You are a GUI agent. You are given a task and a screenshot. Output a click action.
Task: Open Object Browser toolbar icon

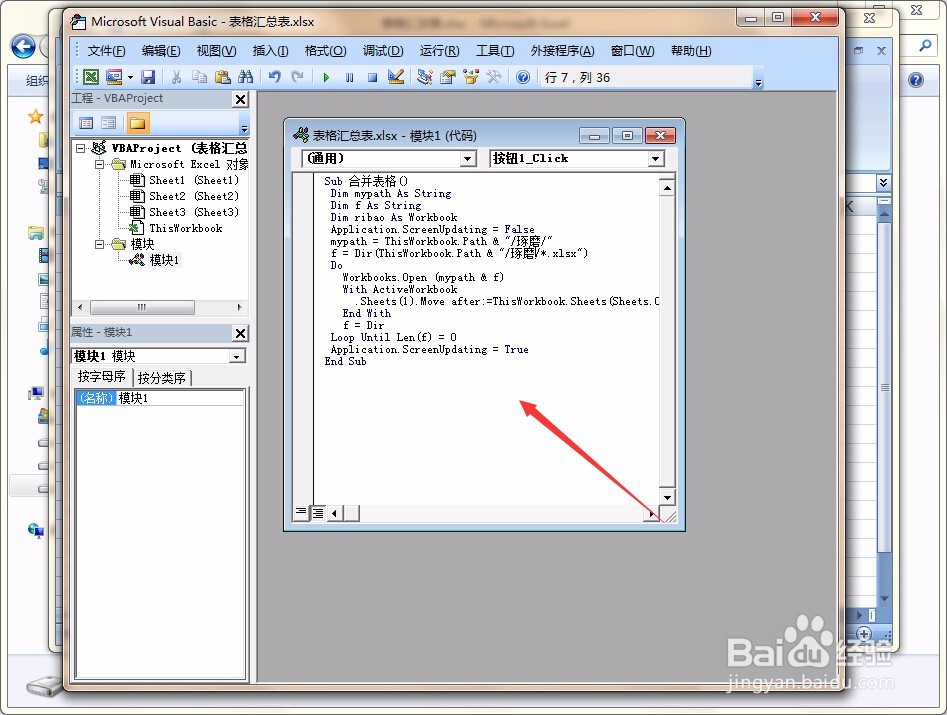coord(470,77)
